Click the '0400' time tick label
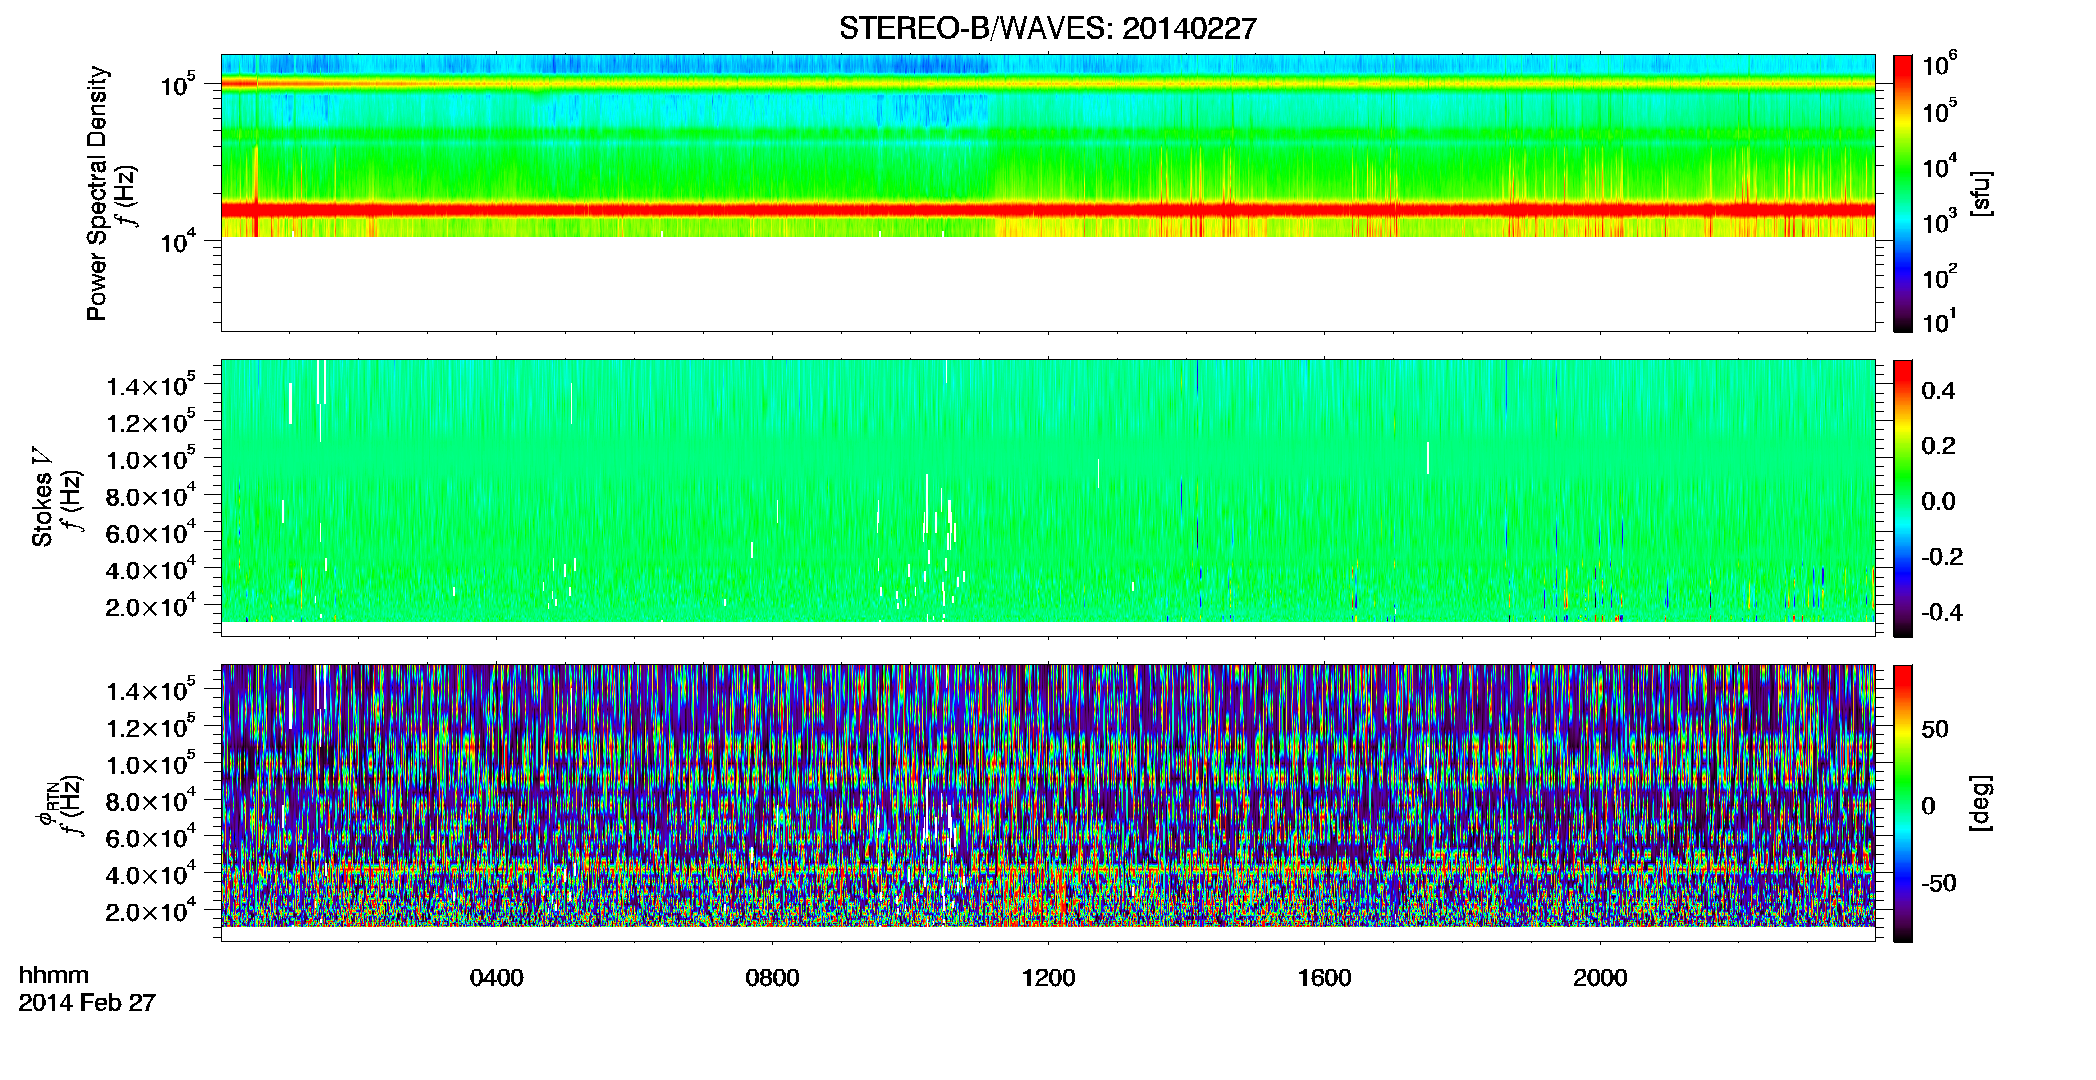The image size is (2096, 1080). pos(497,978)
